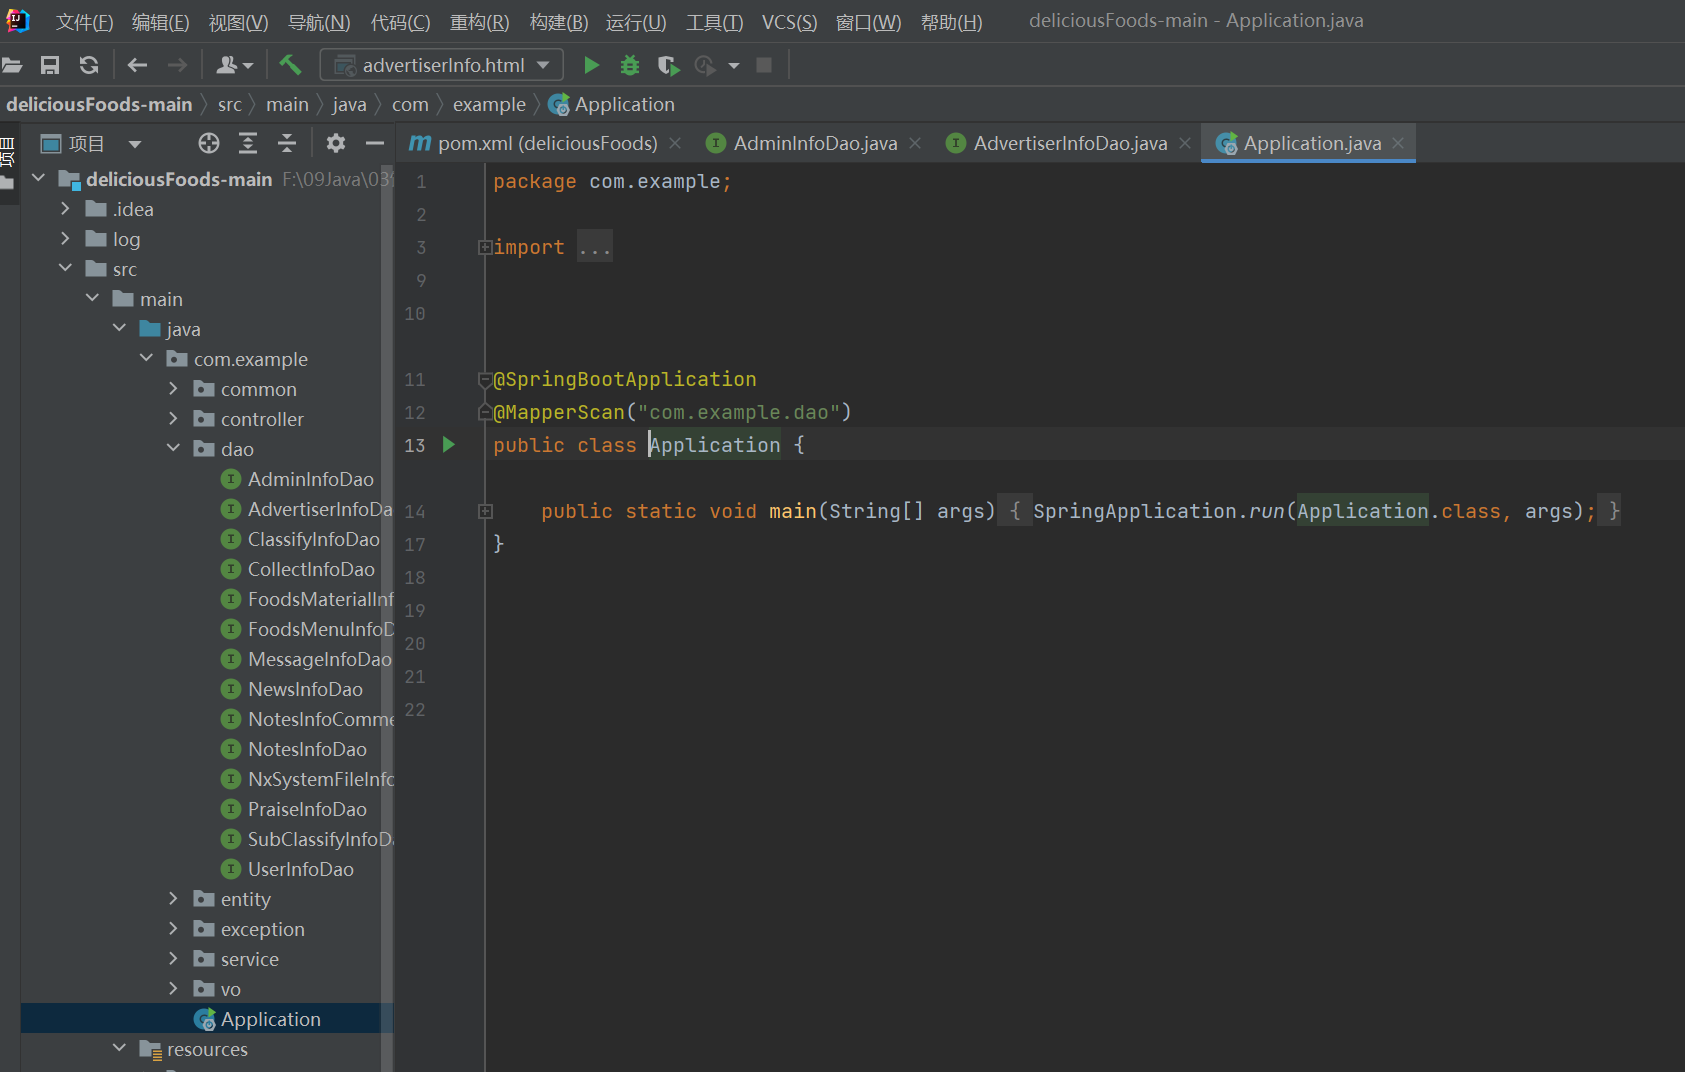Click Run with Coverage shield icon
The height and width of the screenshot is (1072, 1685).
[668, 65]
